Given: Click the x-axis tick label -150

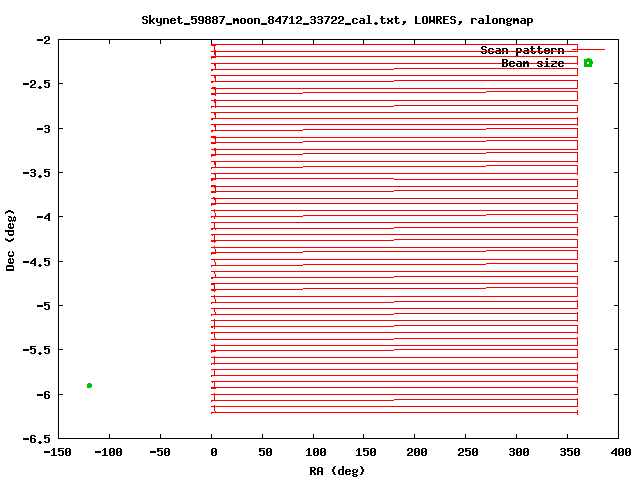Looking at the screenshot, I should coord(57,452).
